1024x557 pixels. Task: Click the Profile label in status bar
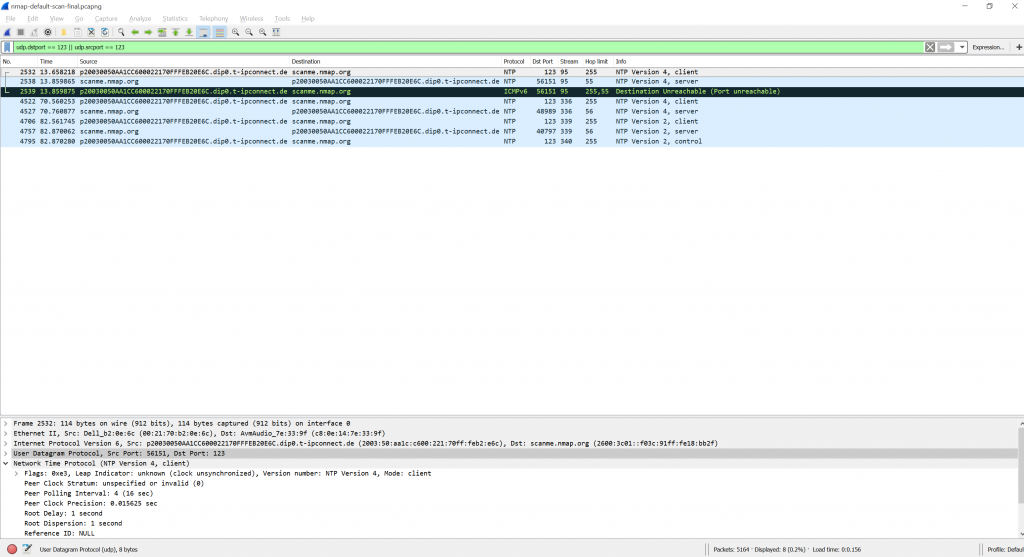[1004, 549]
